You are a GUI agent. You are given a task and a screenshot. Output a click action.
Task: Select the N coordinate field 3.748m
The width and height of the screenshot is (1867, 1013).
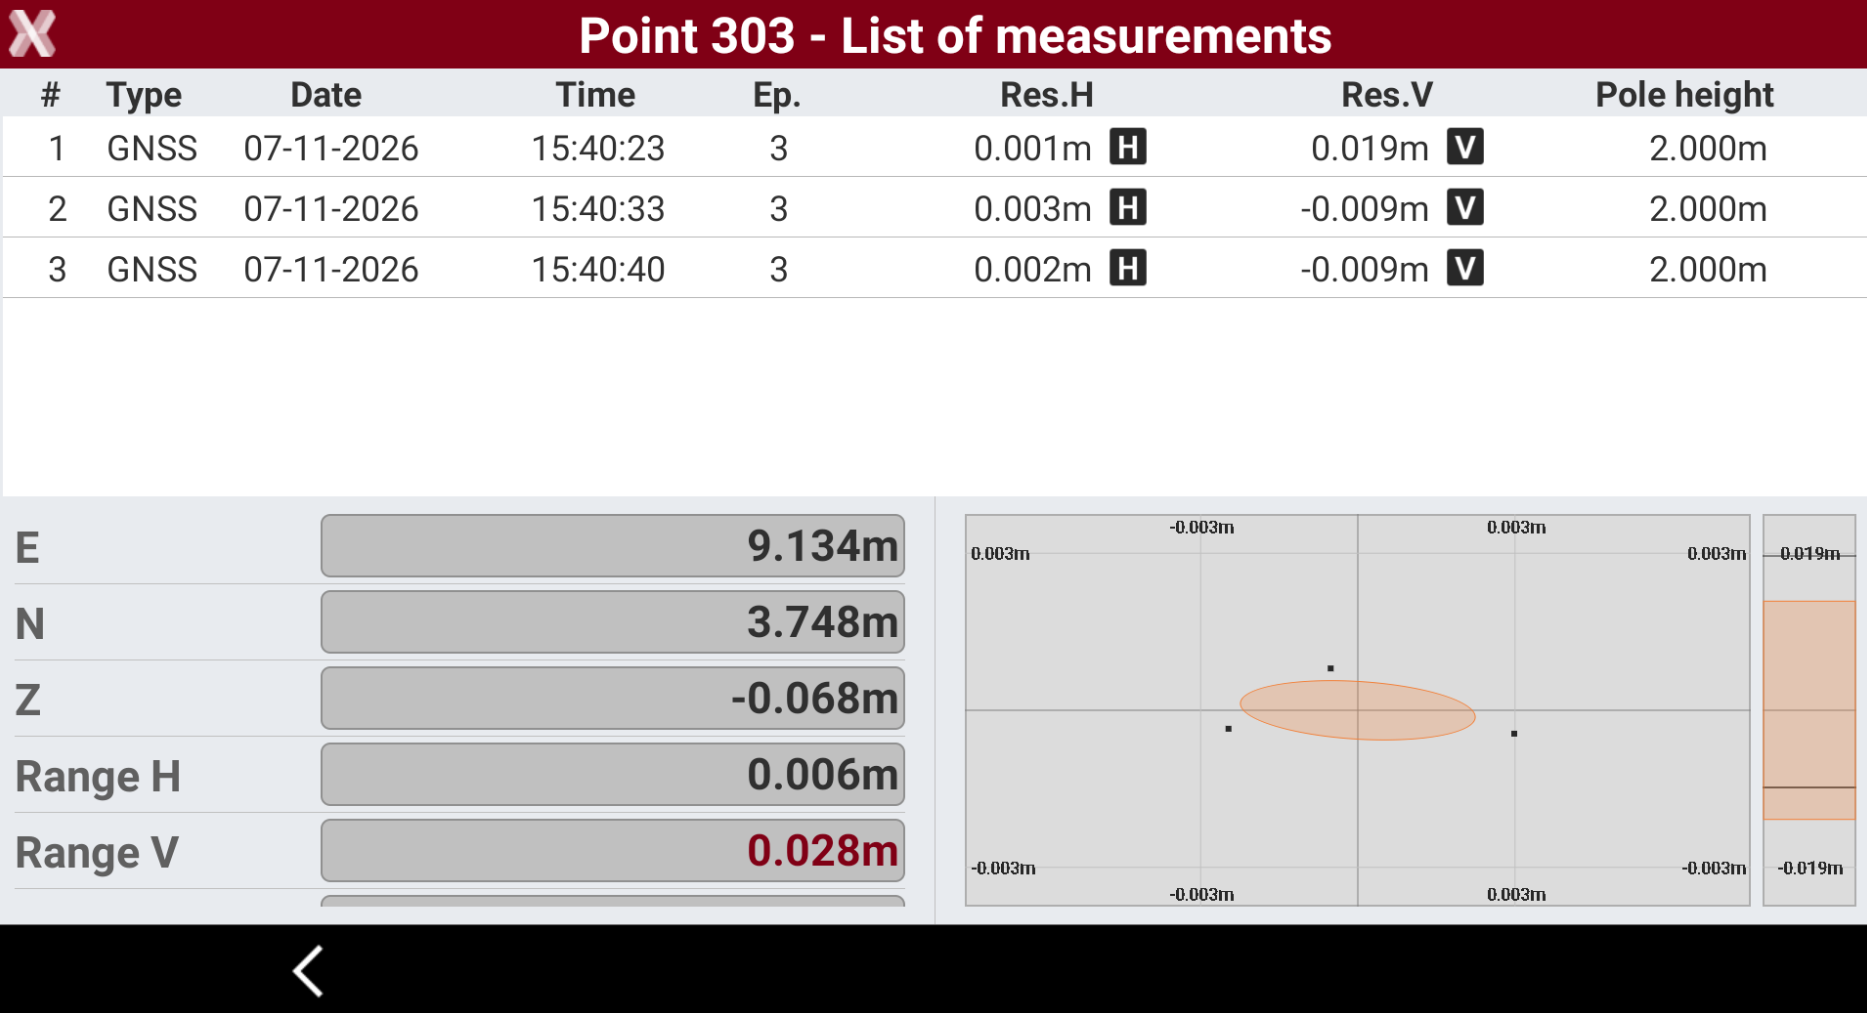coord(613,622)
